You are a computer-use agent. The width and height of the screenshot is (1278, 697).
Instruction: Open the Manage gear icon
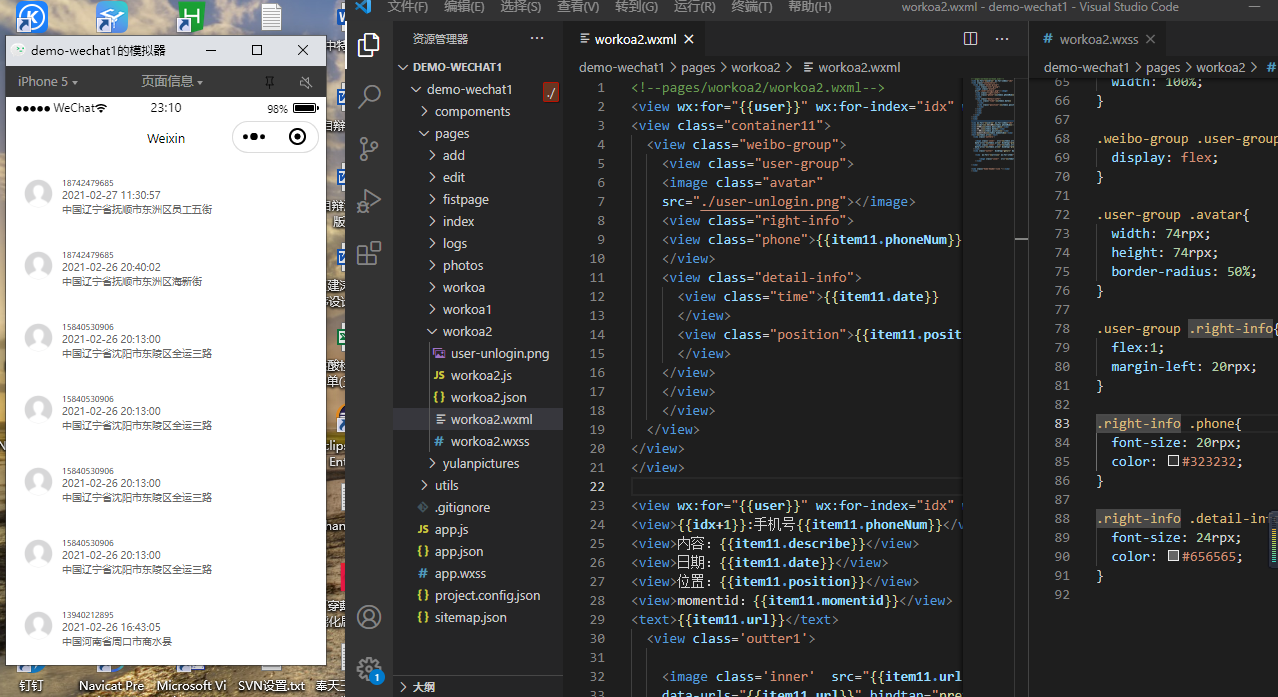(x=369, y=668)
